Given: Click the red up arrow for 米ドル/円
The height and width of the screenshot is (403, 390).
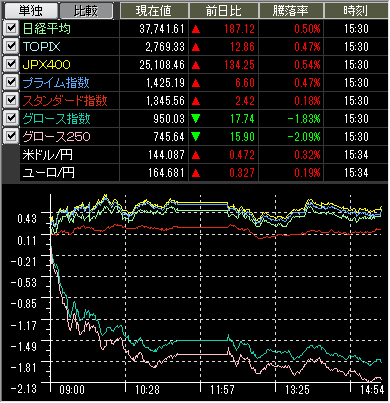Looking at the screenshot, I should coord(196,155).
